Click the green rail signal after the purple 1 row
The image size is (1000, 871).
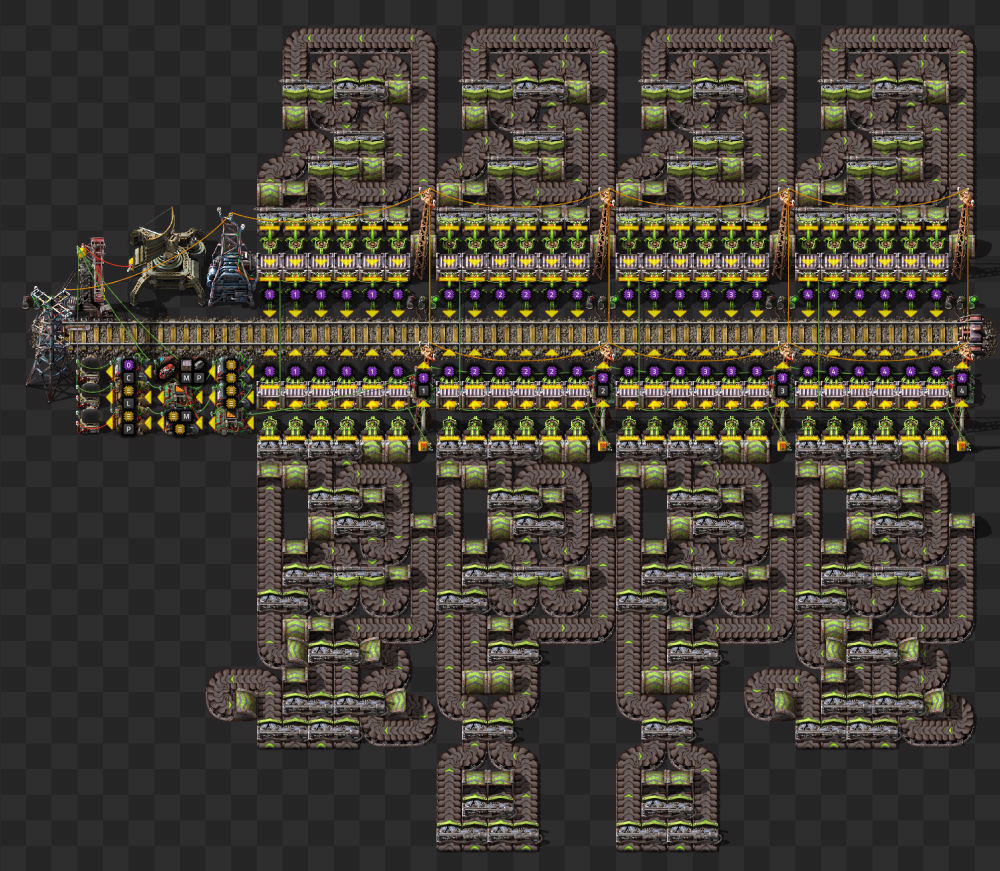[434, 302]
